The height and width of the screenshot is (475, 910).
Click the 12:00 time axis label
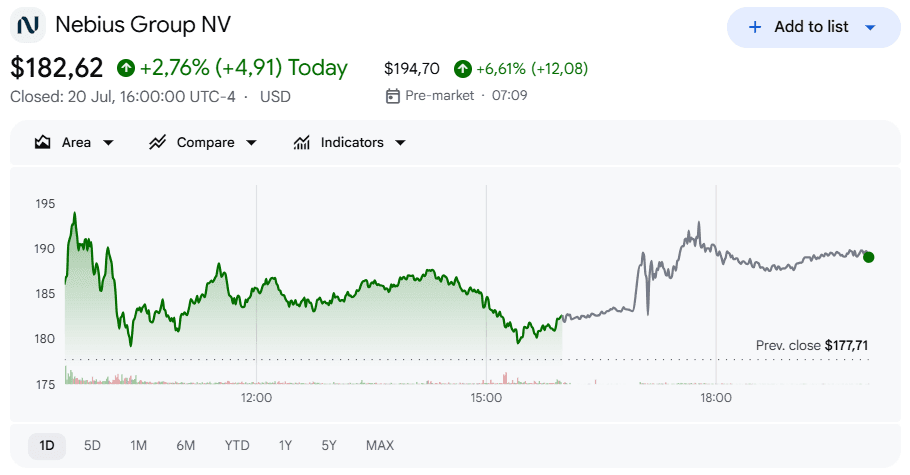256,398
